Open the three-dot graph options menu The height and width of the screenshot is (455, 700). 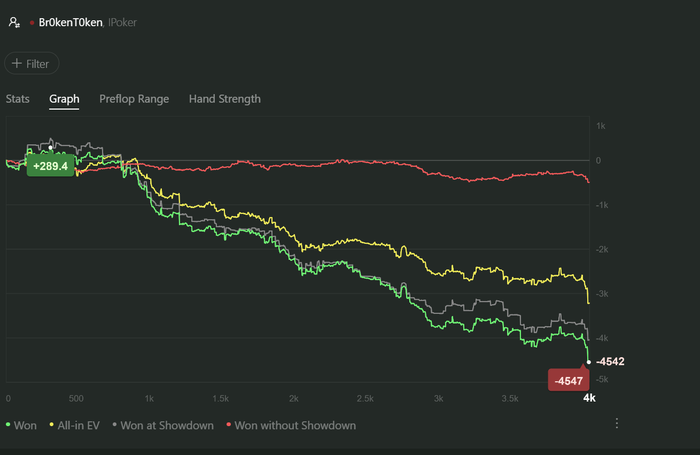pyautogui.click(x=617, y=424)
